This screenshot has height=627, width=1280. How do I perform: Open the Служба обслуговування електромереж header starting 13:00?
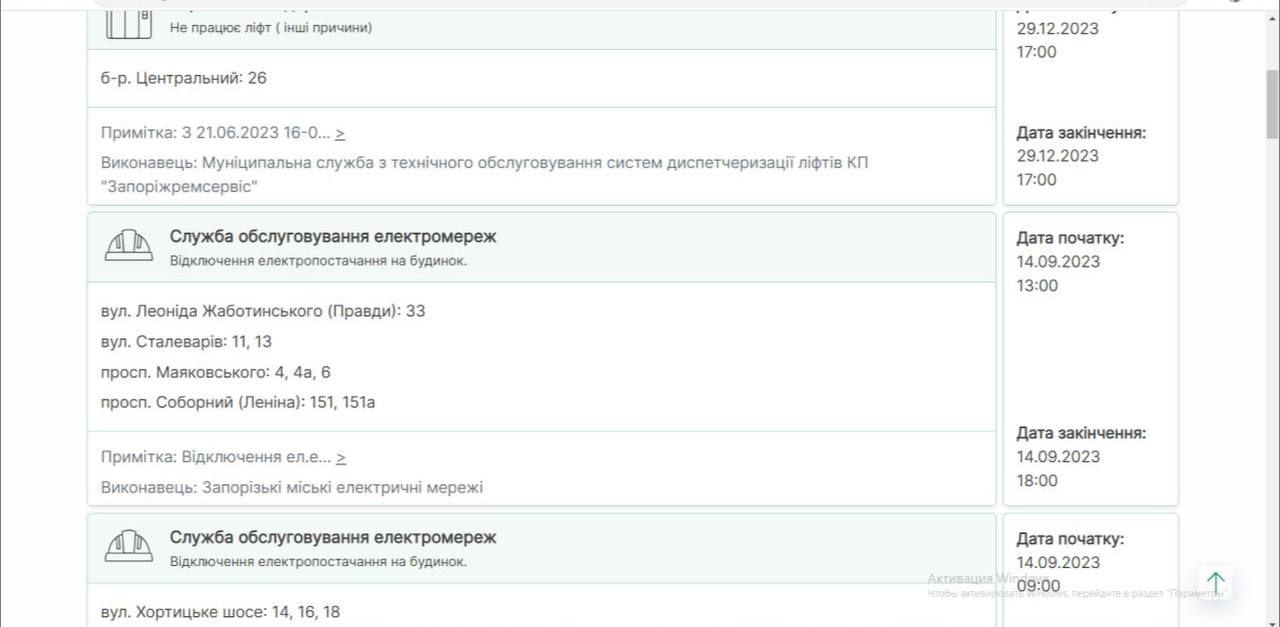(x=333, y=237)
